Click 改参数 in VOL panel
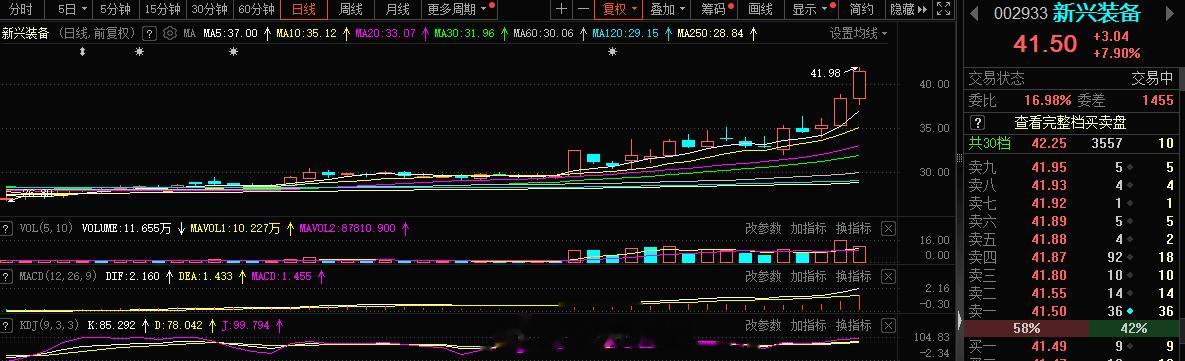1185x361 pixels. click(763, 228)
